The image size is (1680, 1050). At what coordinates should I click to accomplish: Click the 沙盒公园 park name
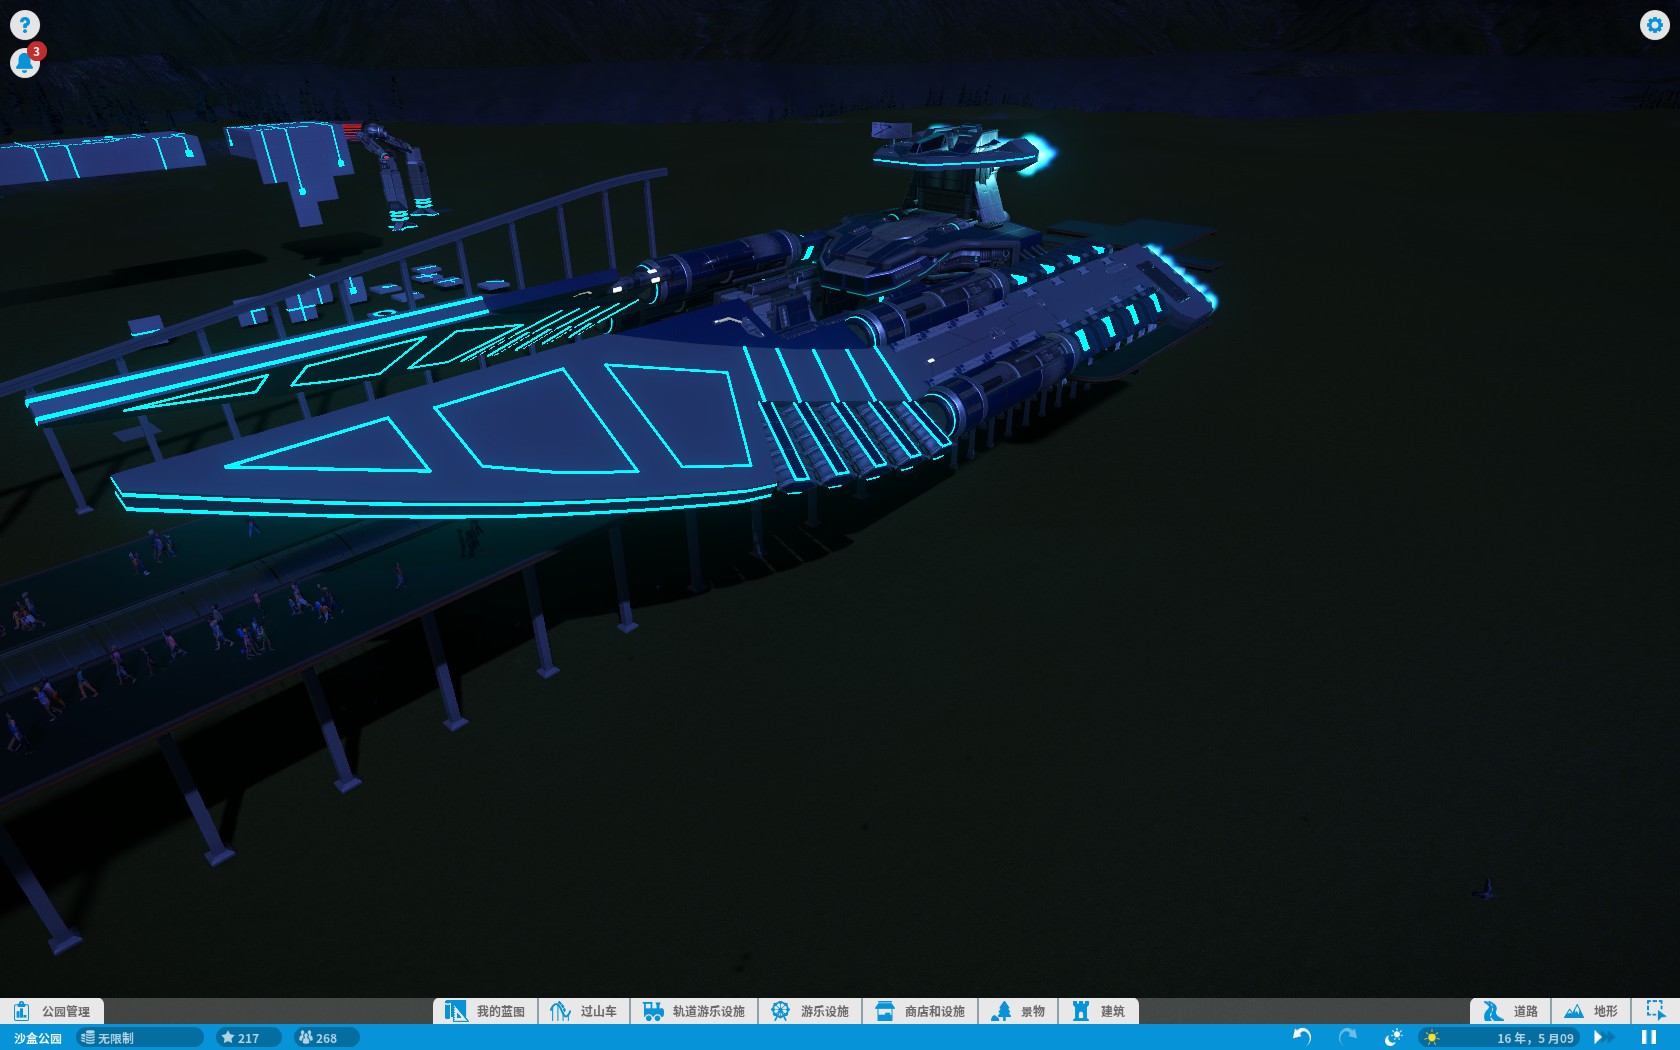[38, 1038]
